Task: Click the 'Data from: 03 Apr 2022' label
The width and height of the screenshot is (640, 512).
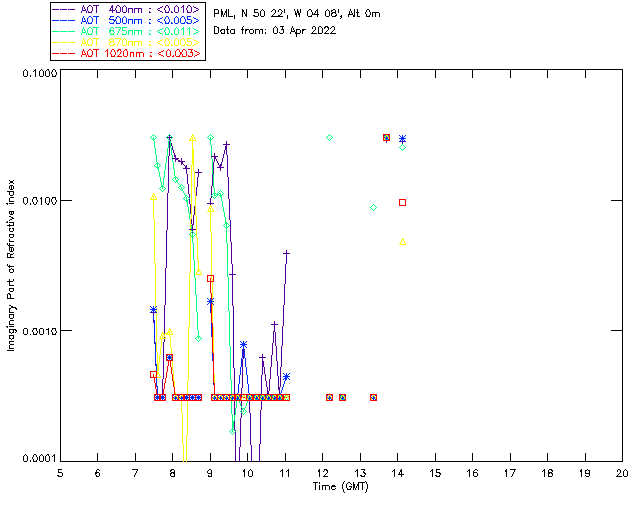Action: [275, 30]
